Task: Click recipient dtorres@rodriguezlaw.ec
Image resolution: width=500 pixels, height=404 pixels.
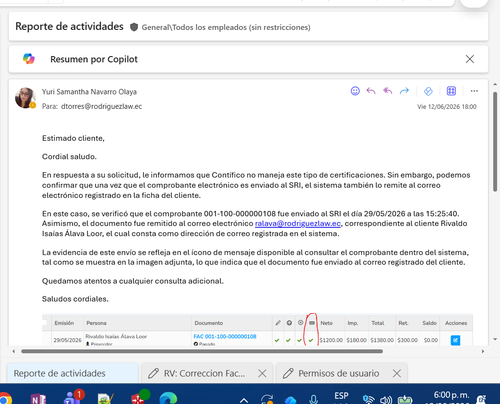Action: pyautogui.click(x=101, y=106)
